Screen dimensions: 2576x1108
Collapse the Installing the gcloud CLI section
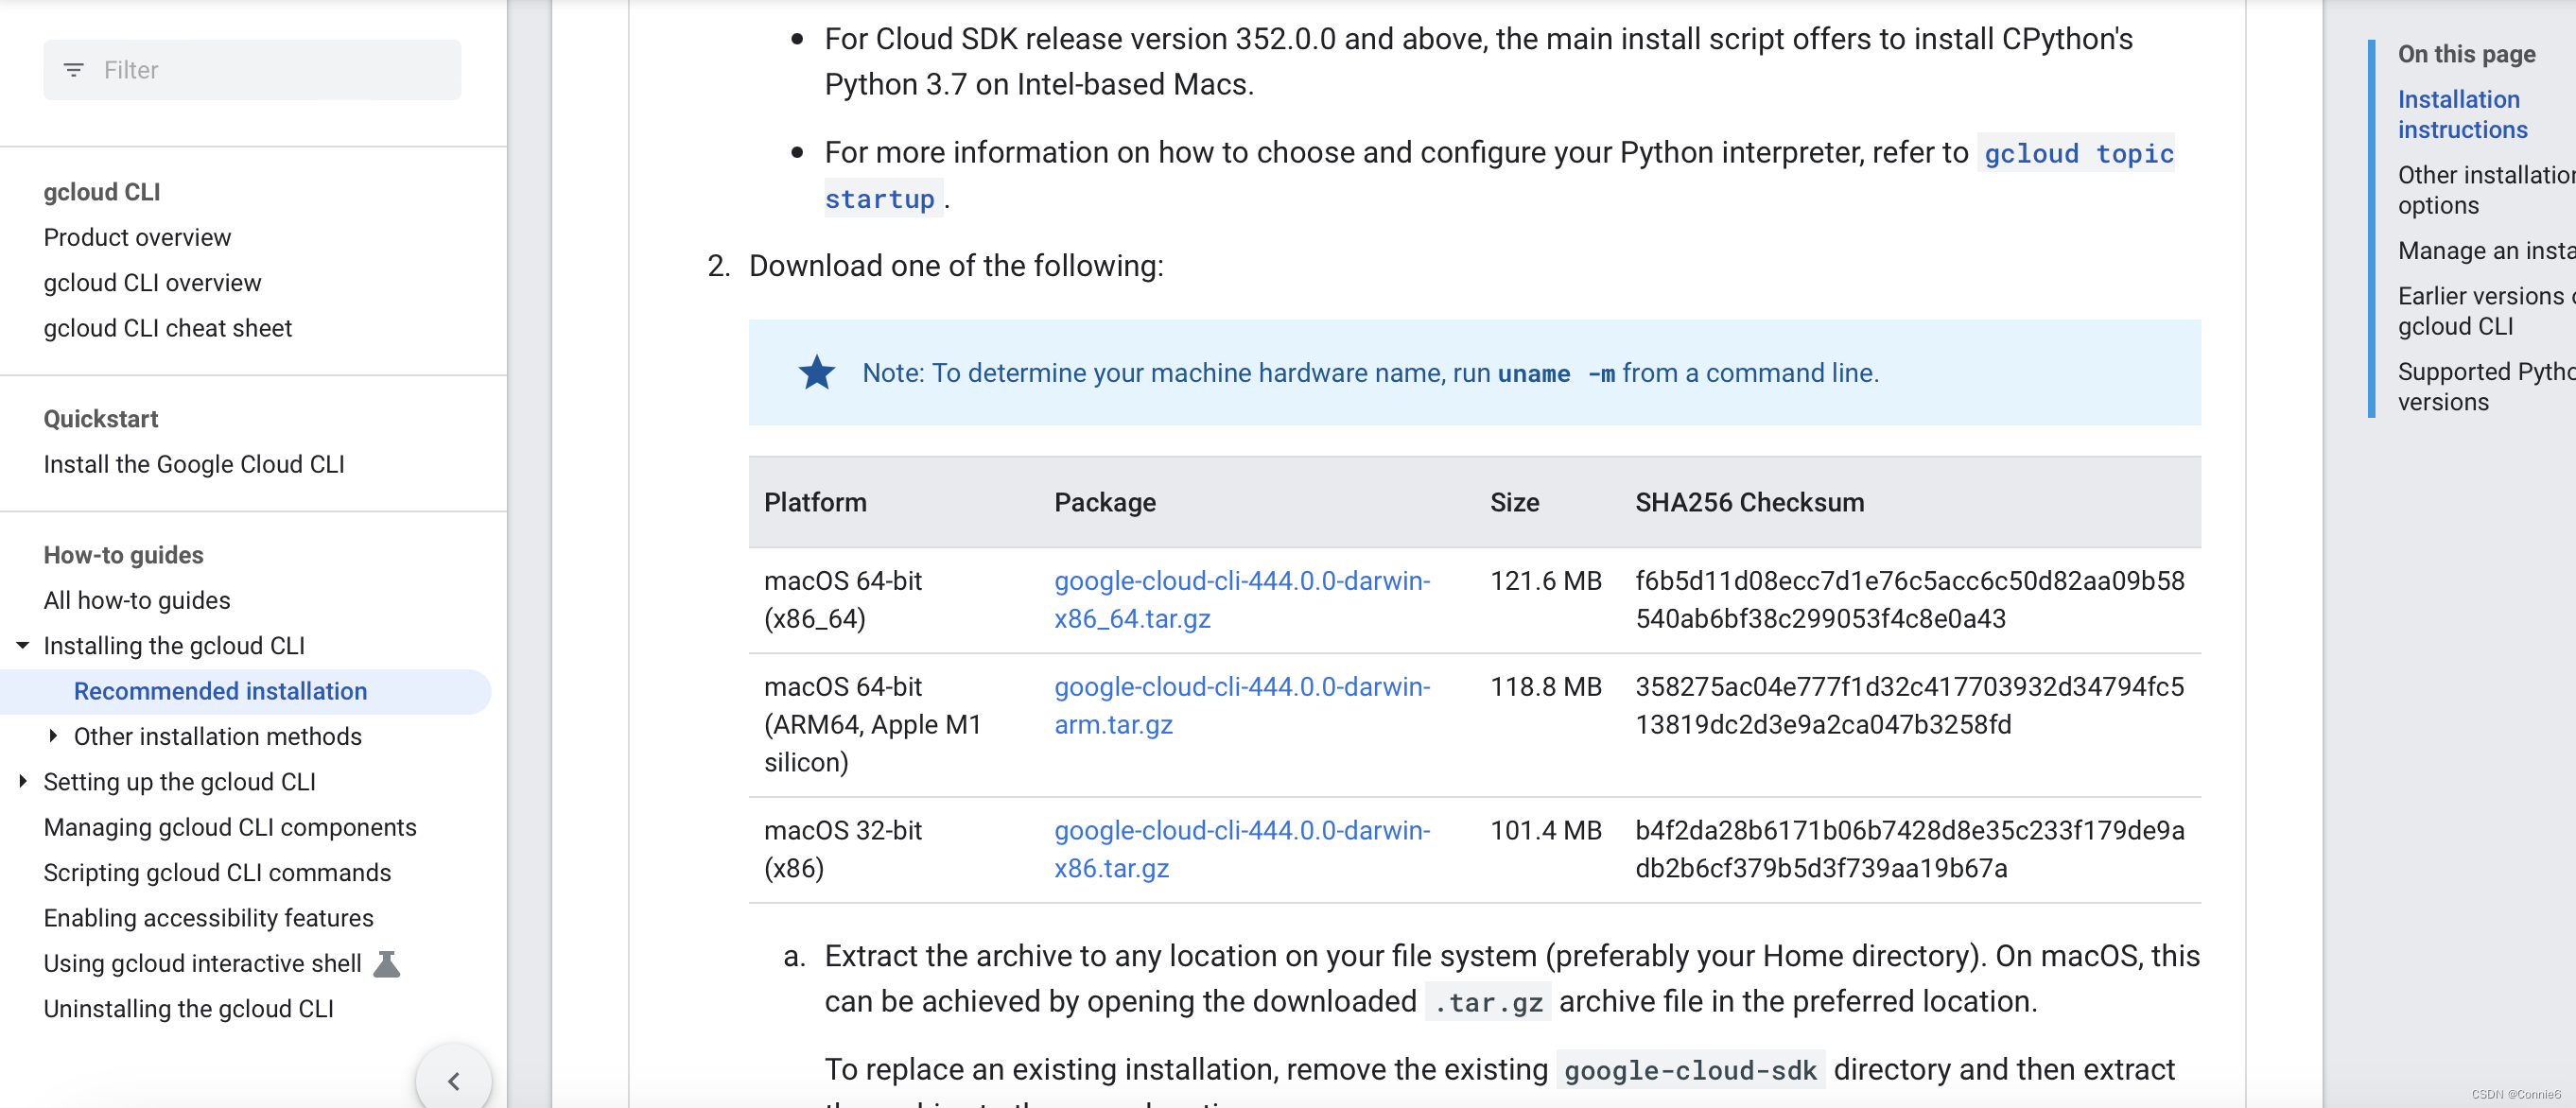coord(22,645)
